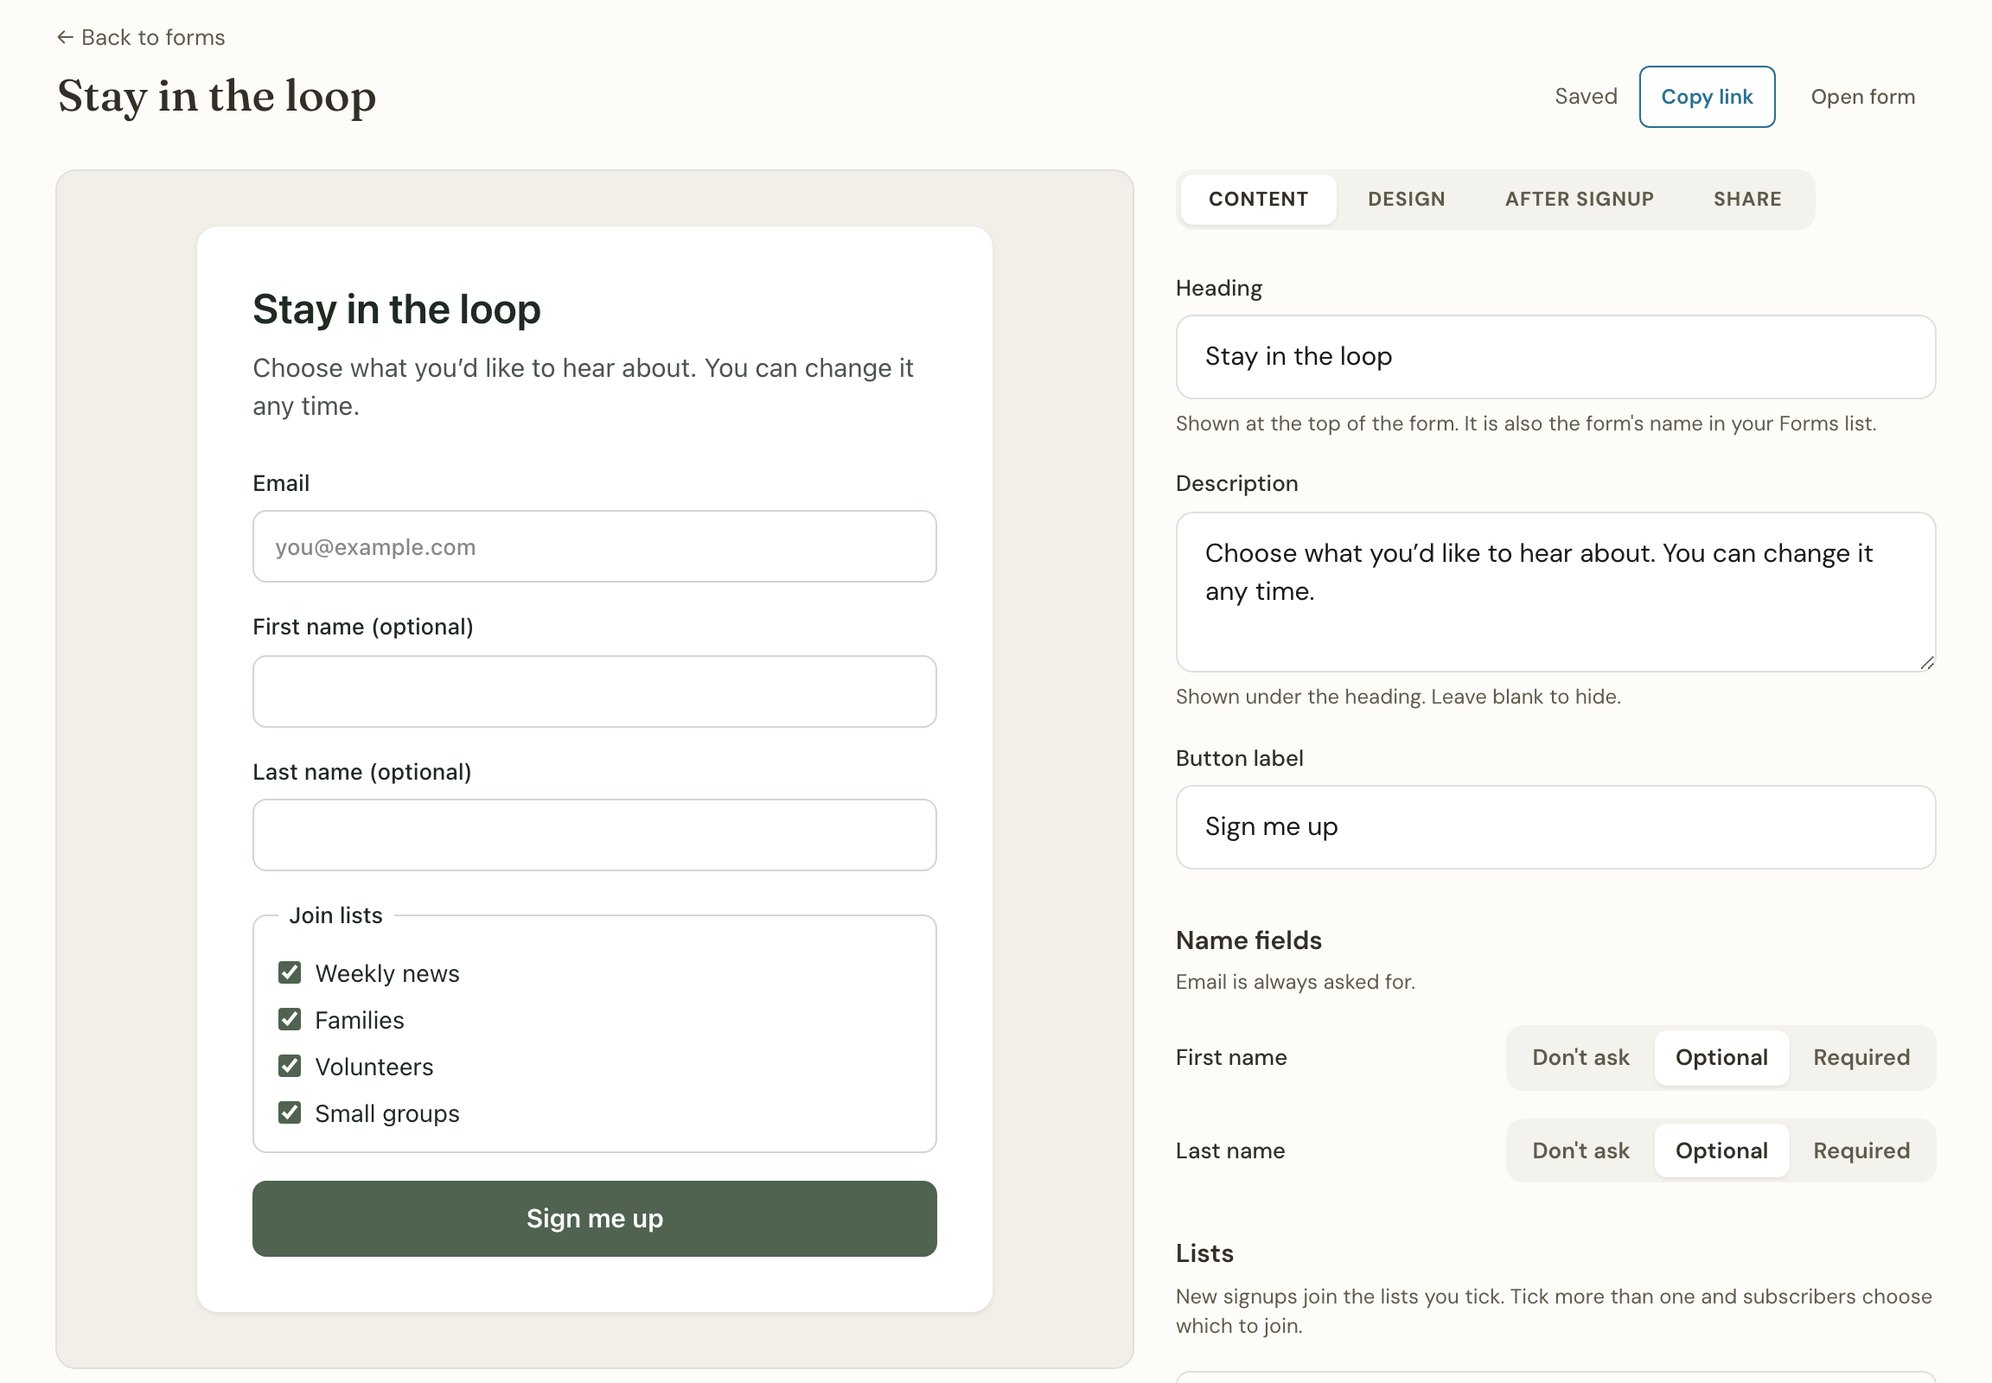
Task: Go back via Back to forms link
Action: 141,38
